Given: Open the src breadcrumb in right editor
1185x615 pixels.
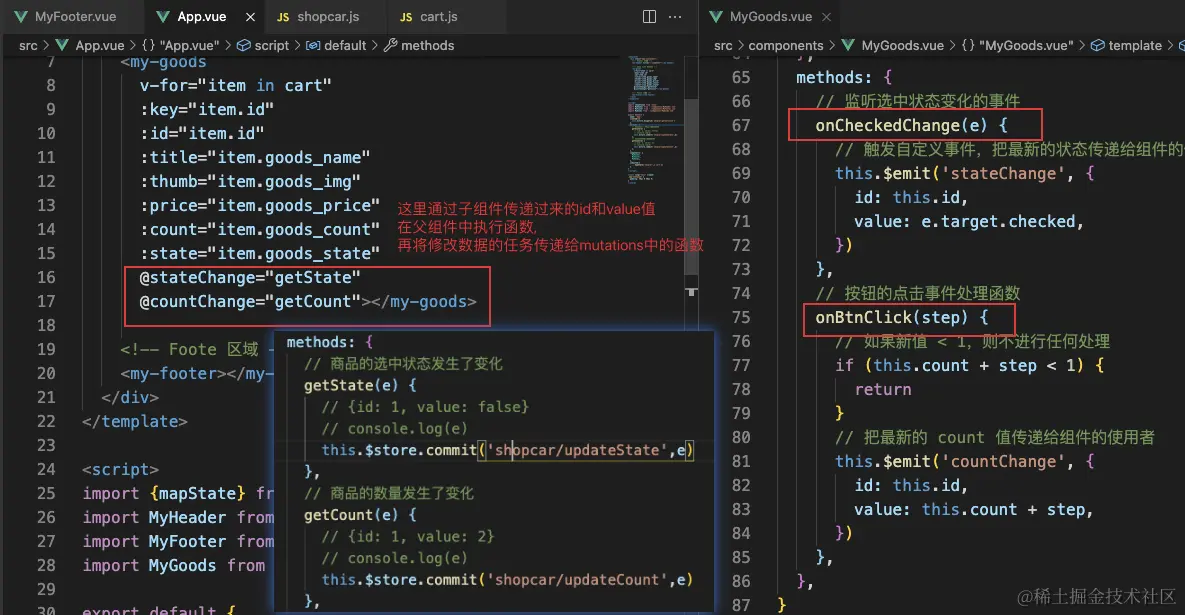Looking at the screenshot, I should pos(723,45).
